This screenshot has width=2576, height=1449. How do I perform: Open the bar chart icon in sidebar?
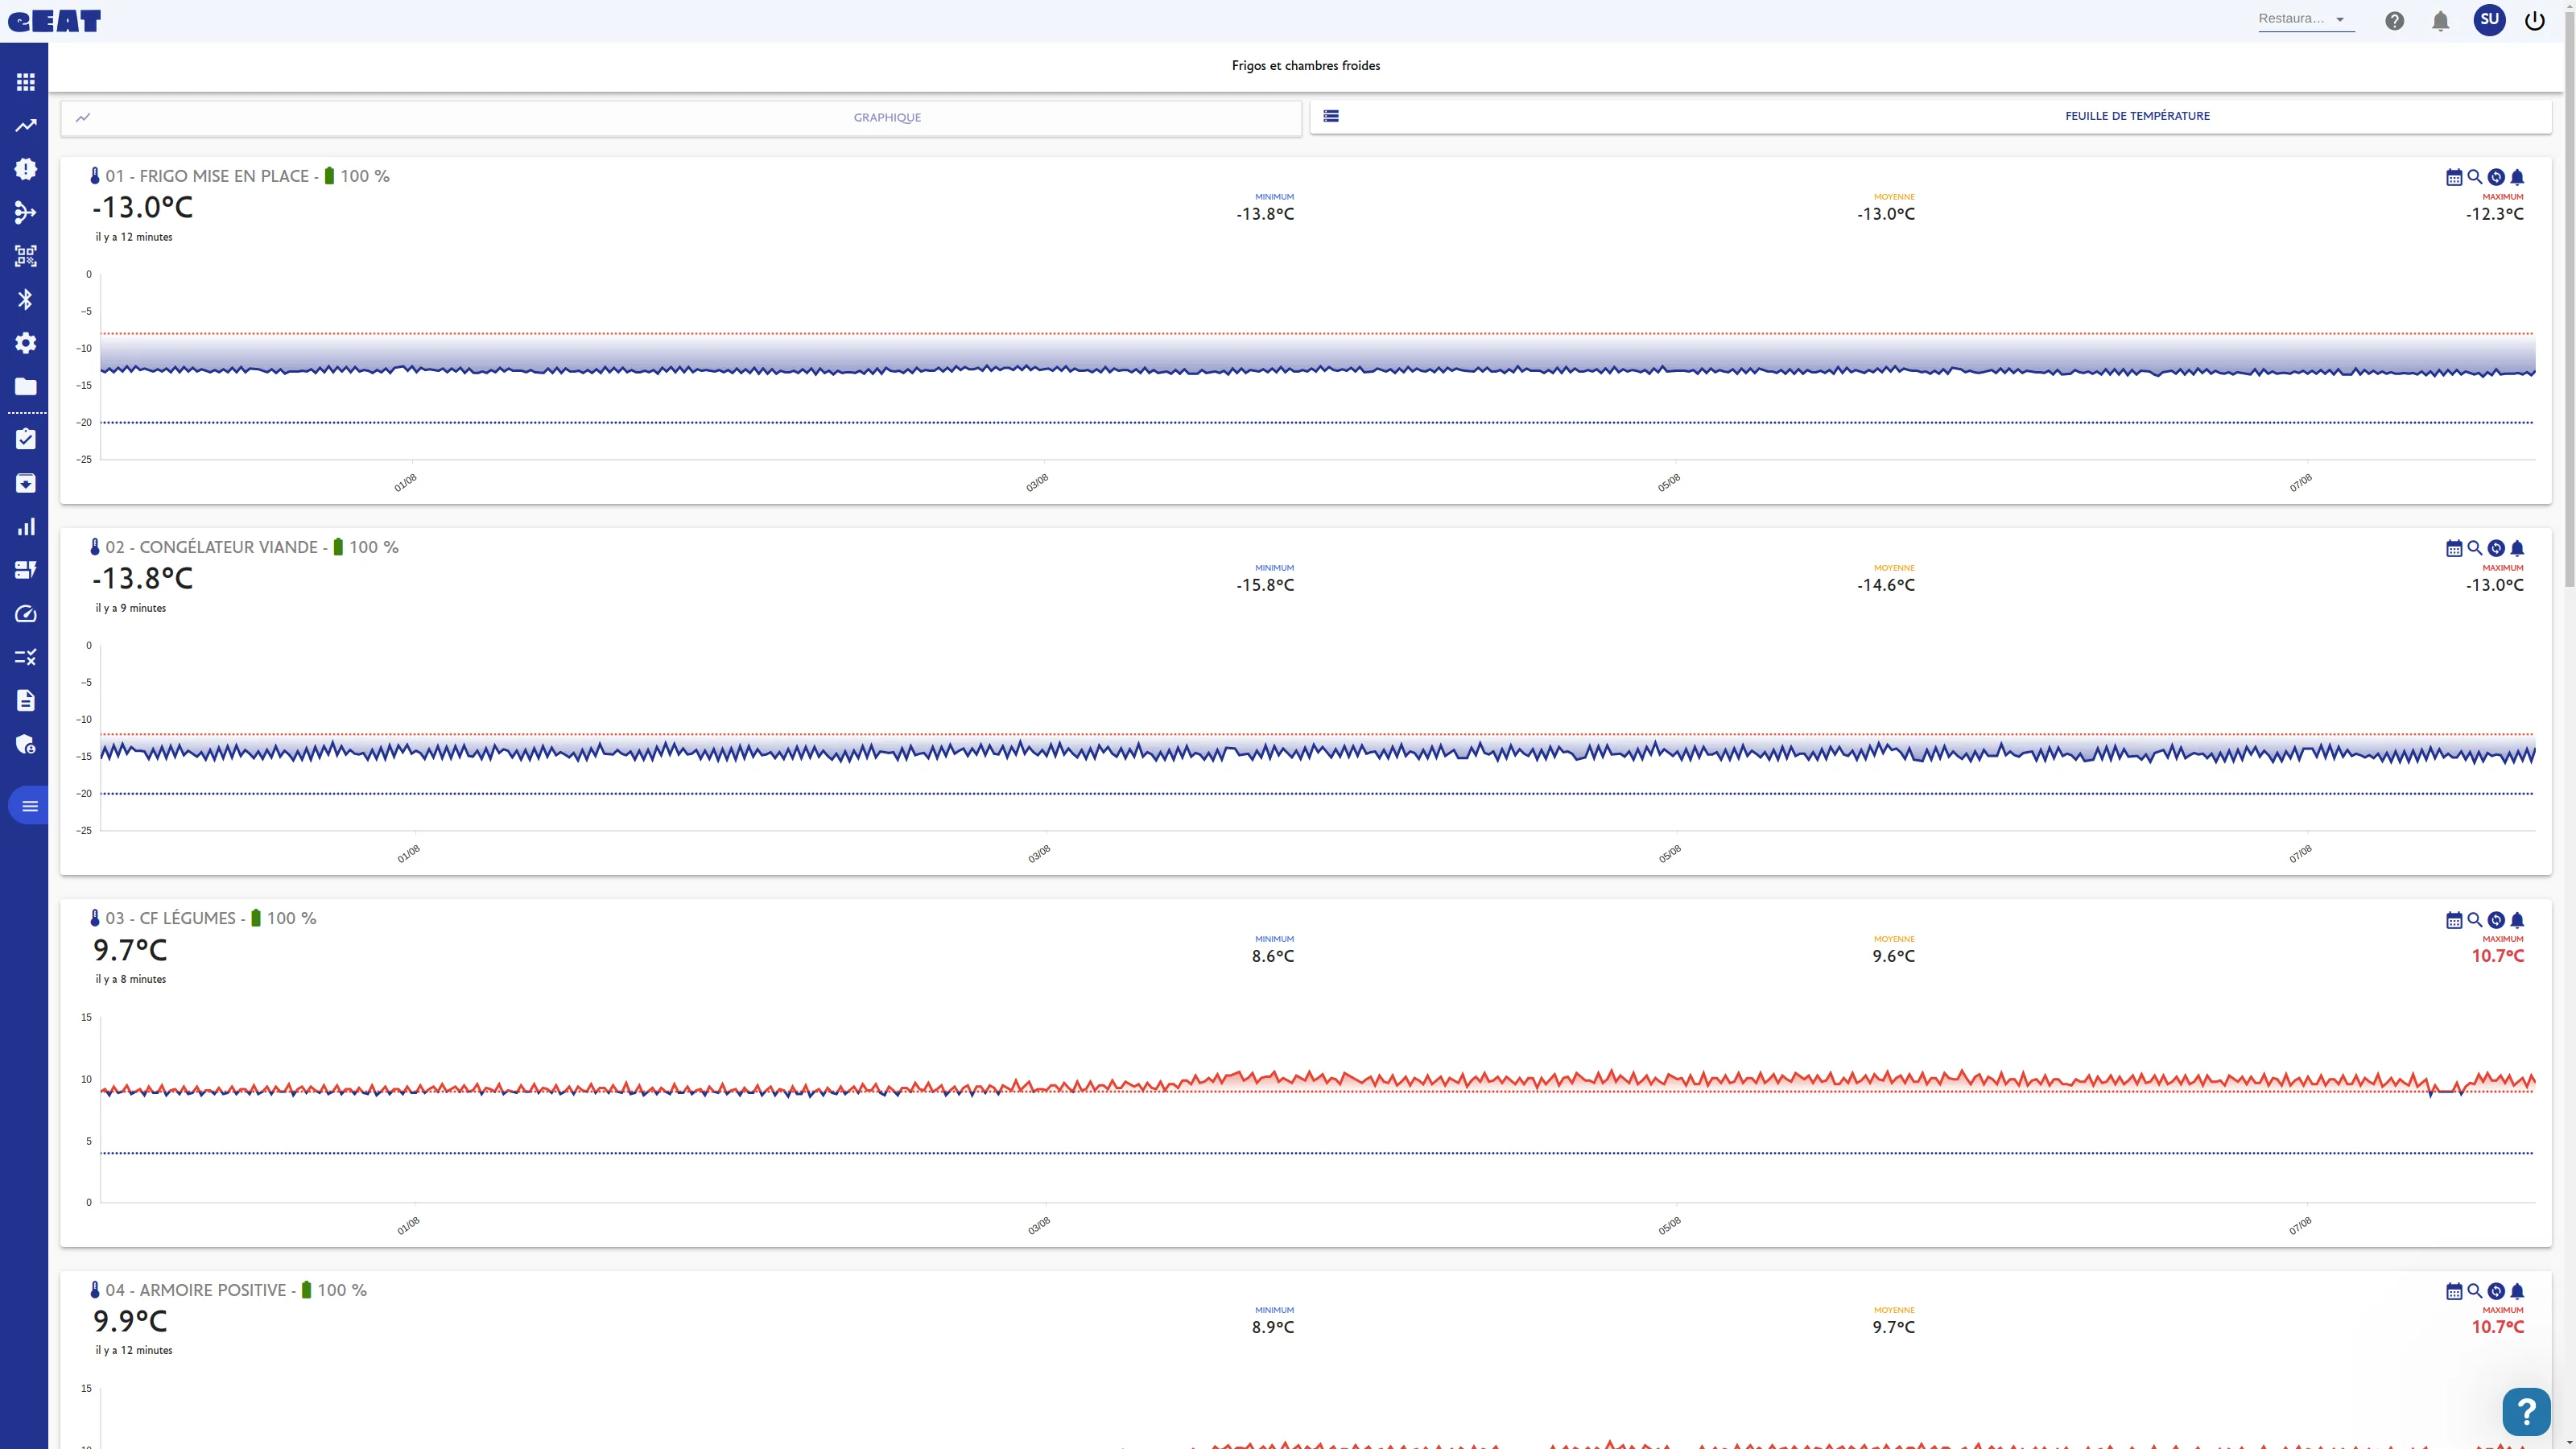[26, 527]
